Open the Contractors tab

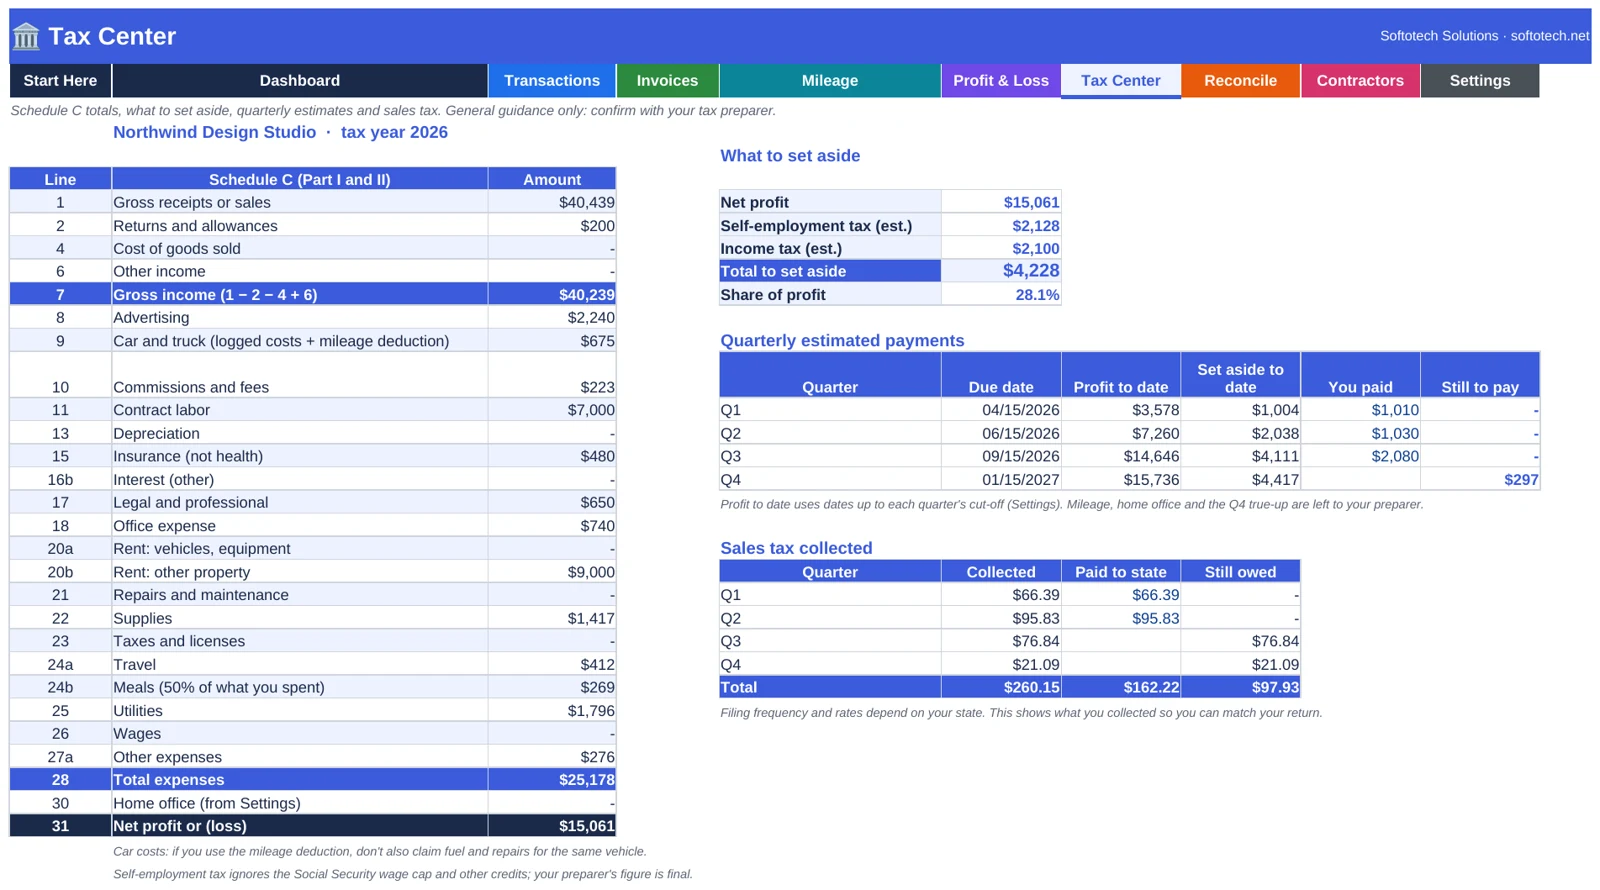click(x=1360, y=81)
